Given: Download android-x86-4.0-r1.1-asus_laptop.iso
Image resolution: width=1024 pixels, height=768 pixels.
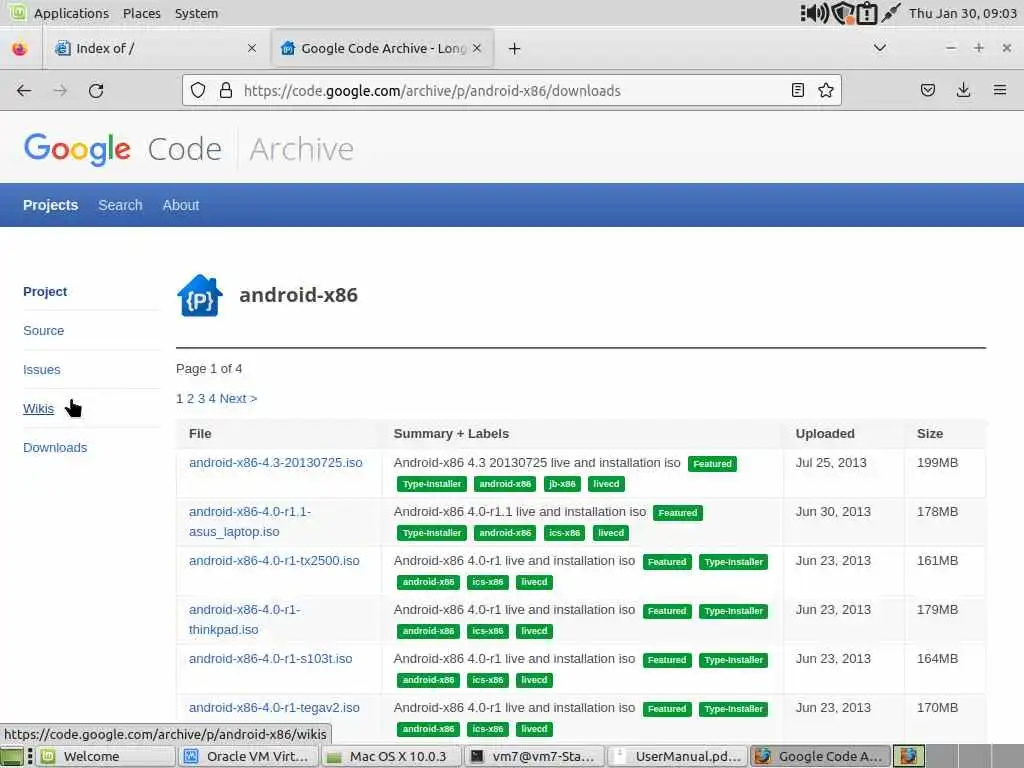Looking at the screenshot, I should coord(250,522).
